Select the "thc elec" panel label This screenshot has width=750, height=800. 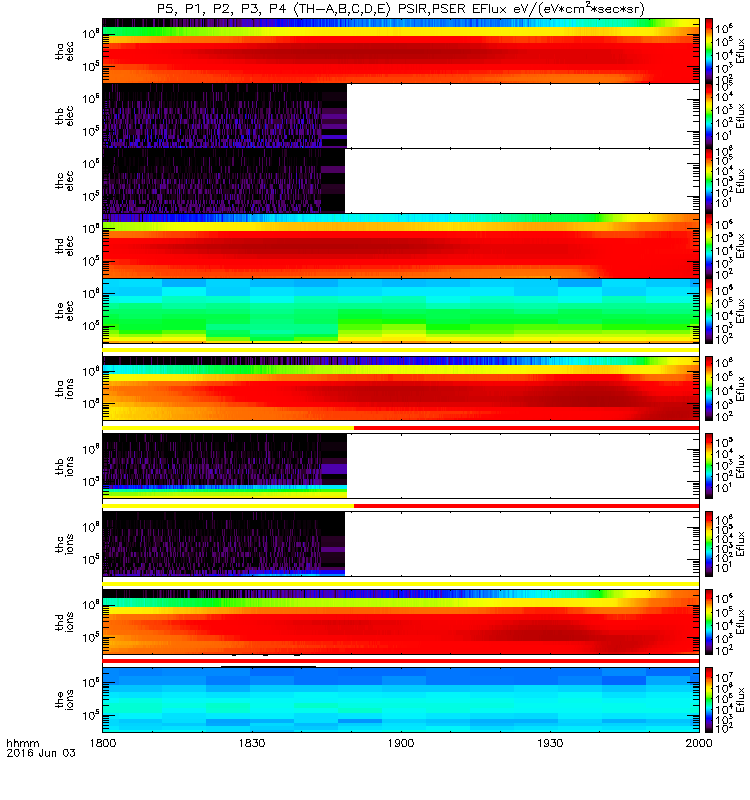coord(65,181)
